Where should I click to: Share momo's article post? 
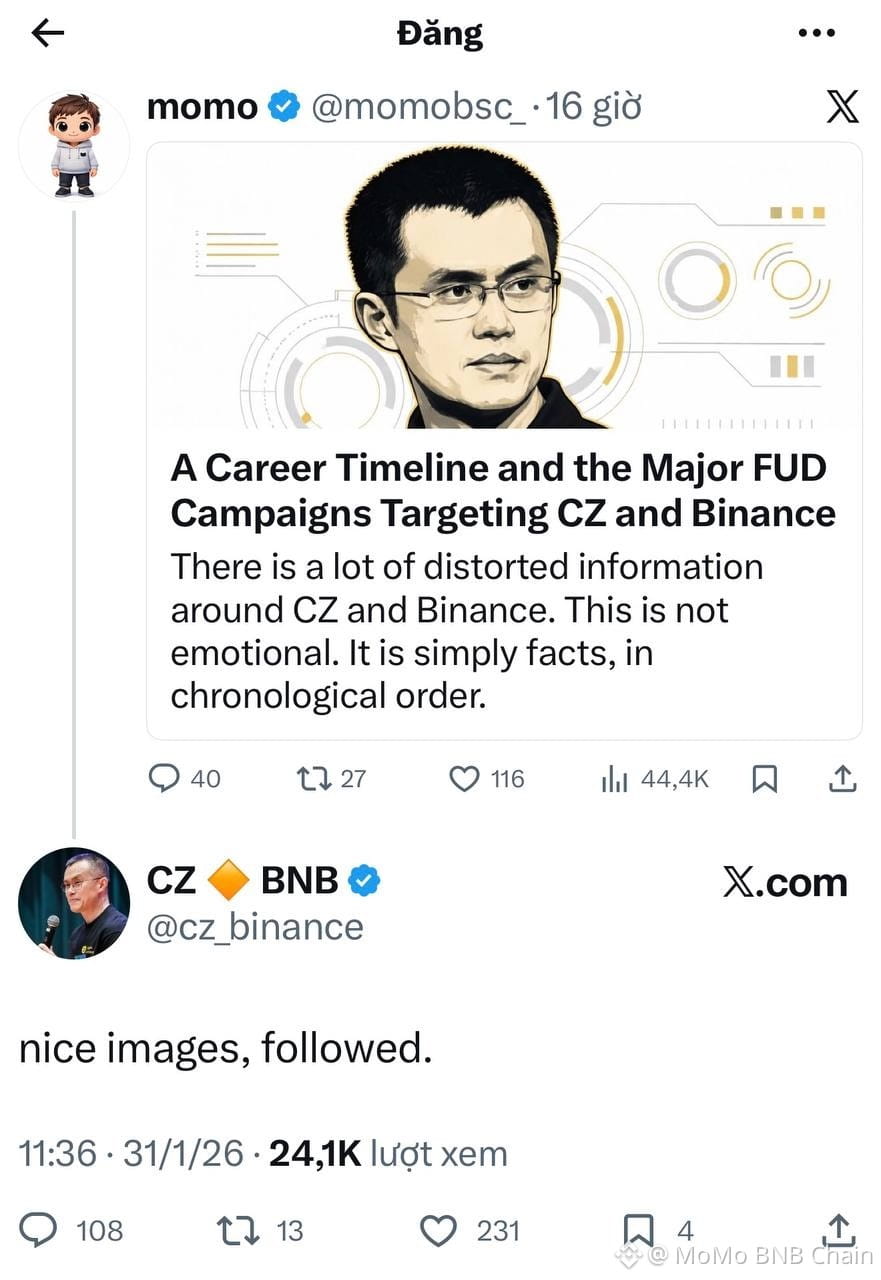pyautogui.click(x=842, y=778)
